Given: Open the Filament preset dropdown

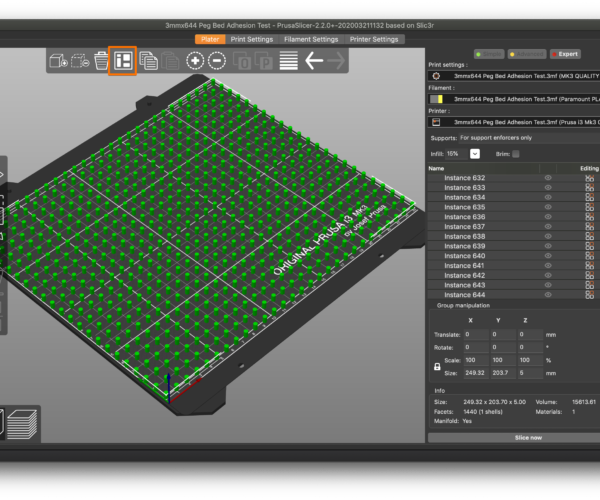Looking at the screenshot, I should (x=514, y=99).
